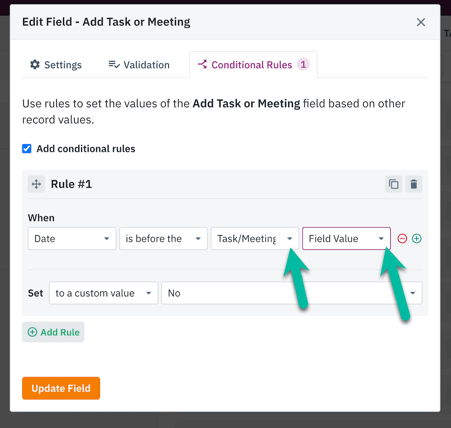This screenshot has height=428, width=451.
Task: Delete Rule #1 with trash icon
Action: tap(414, 184)
